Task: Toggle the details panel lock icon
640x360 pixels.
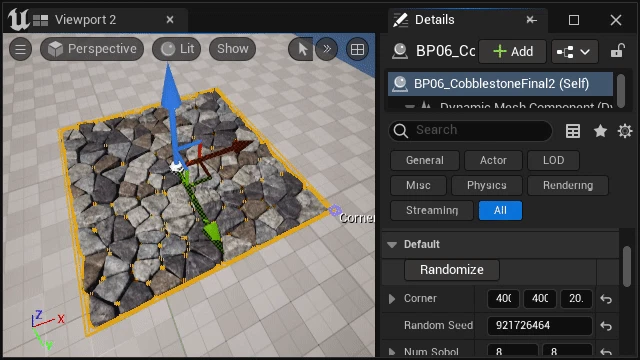Action: pyautogui.click(x=618, y=51)
